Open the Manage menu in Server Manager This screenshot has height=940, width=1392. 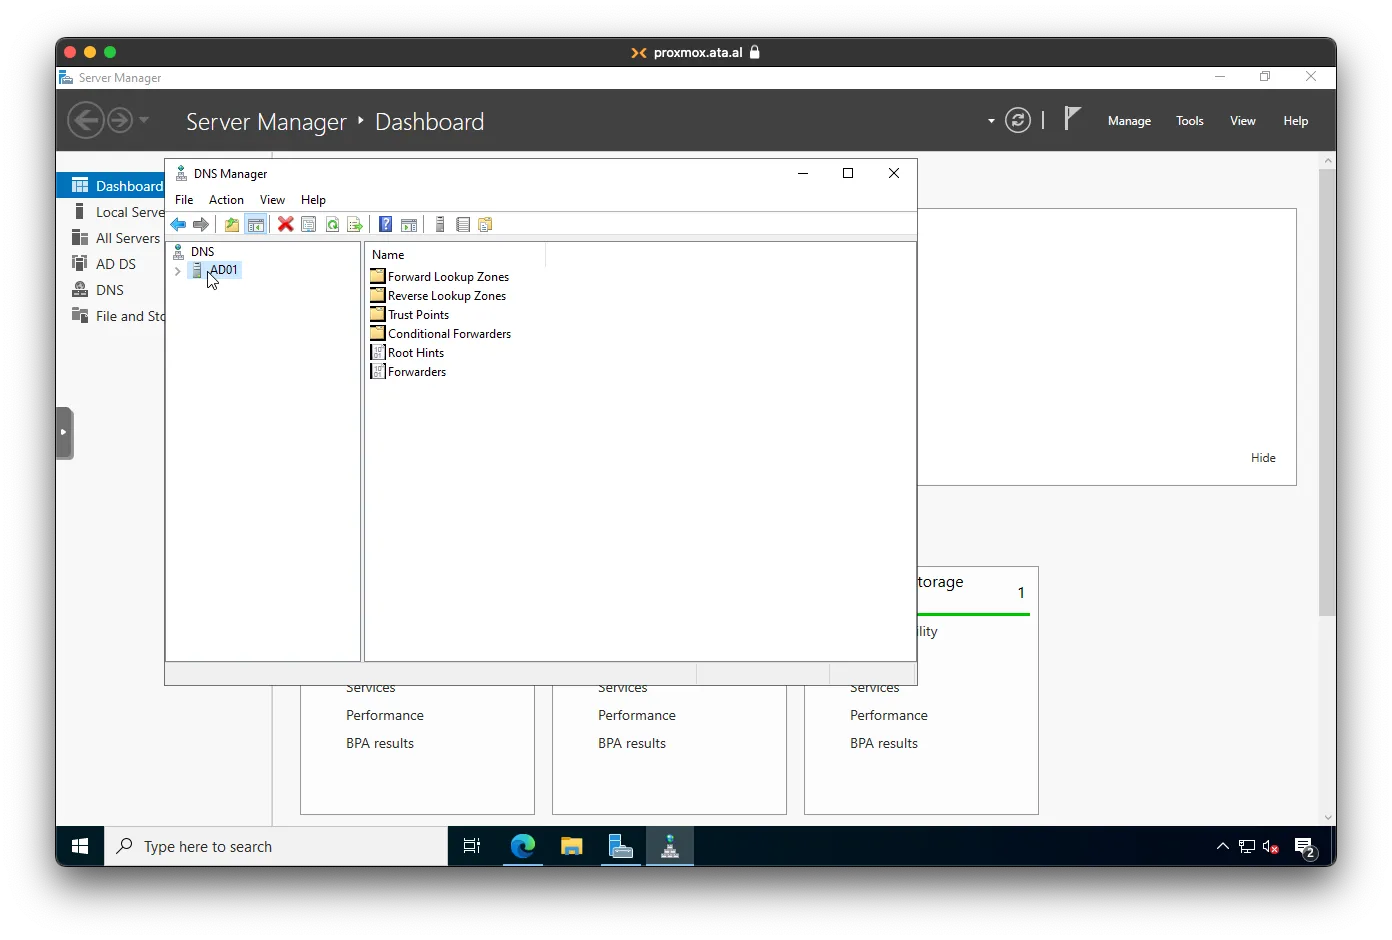coord(1129,121)
